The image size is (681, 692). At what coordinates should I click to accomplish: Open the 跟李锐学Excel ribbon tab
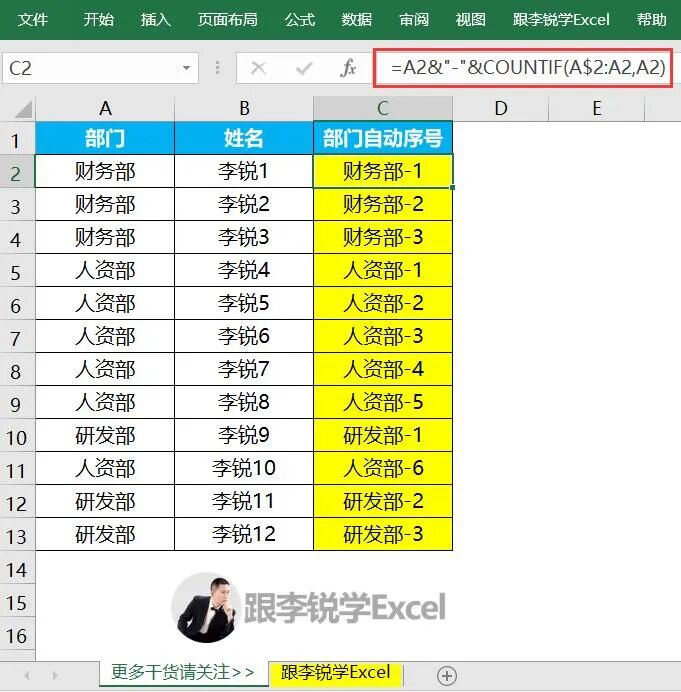(561, 19)
